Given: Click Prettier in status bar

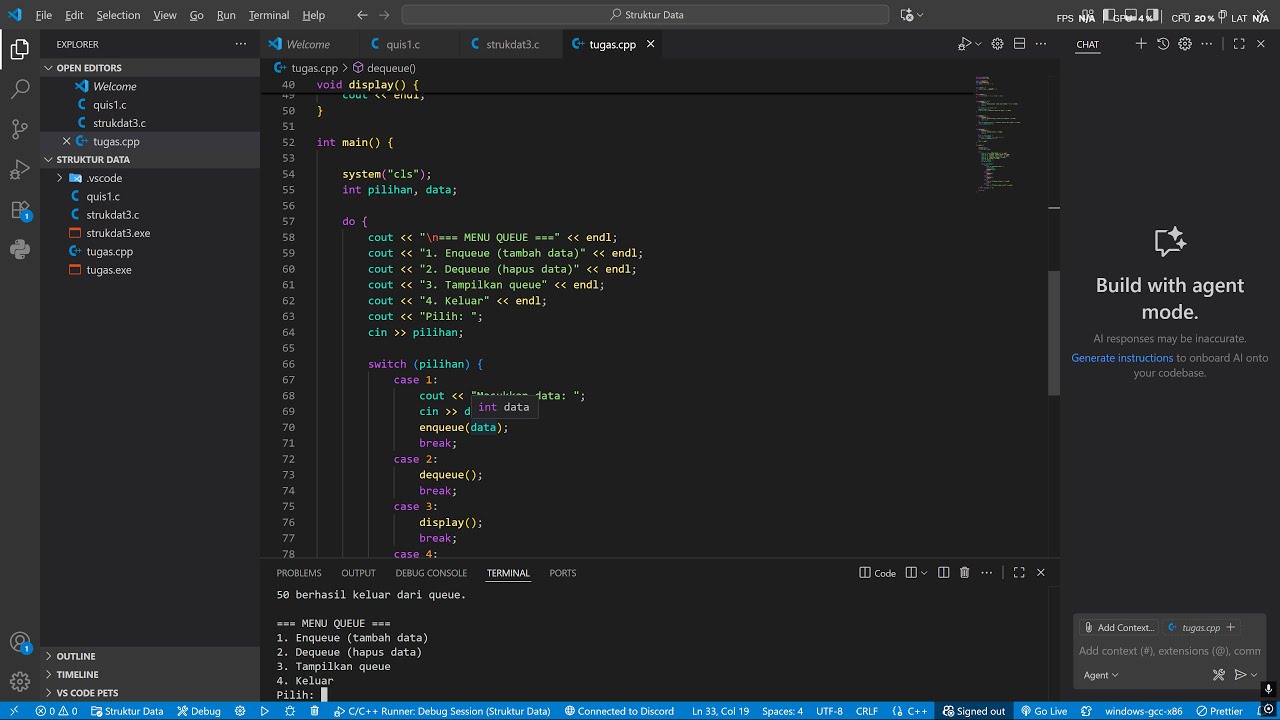Looking at the screenshot, I should coord(1219,711).
